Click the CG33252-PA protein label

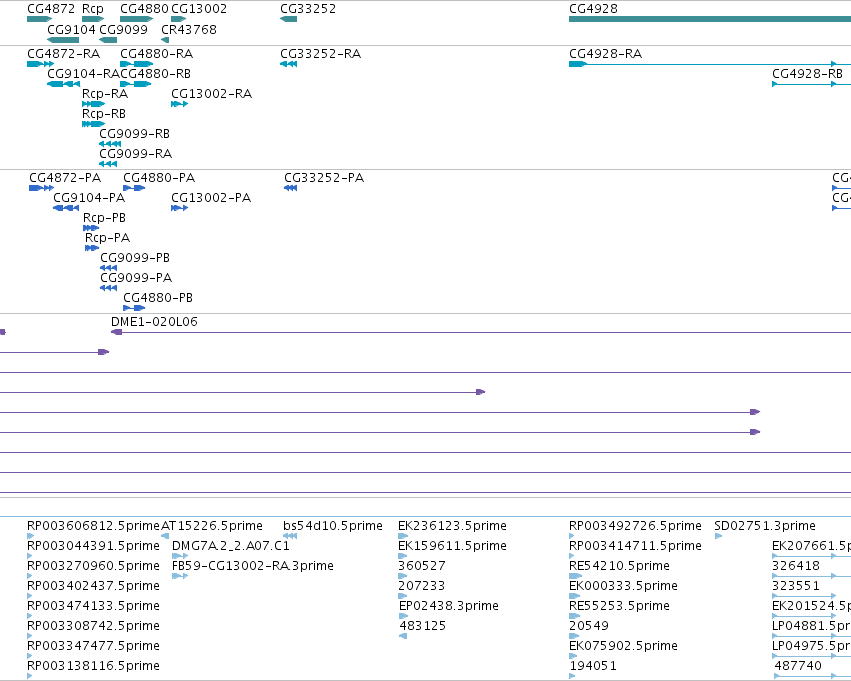pos(324,178)
